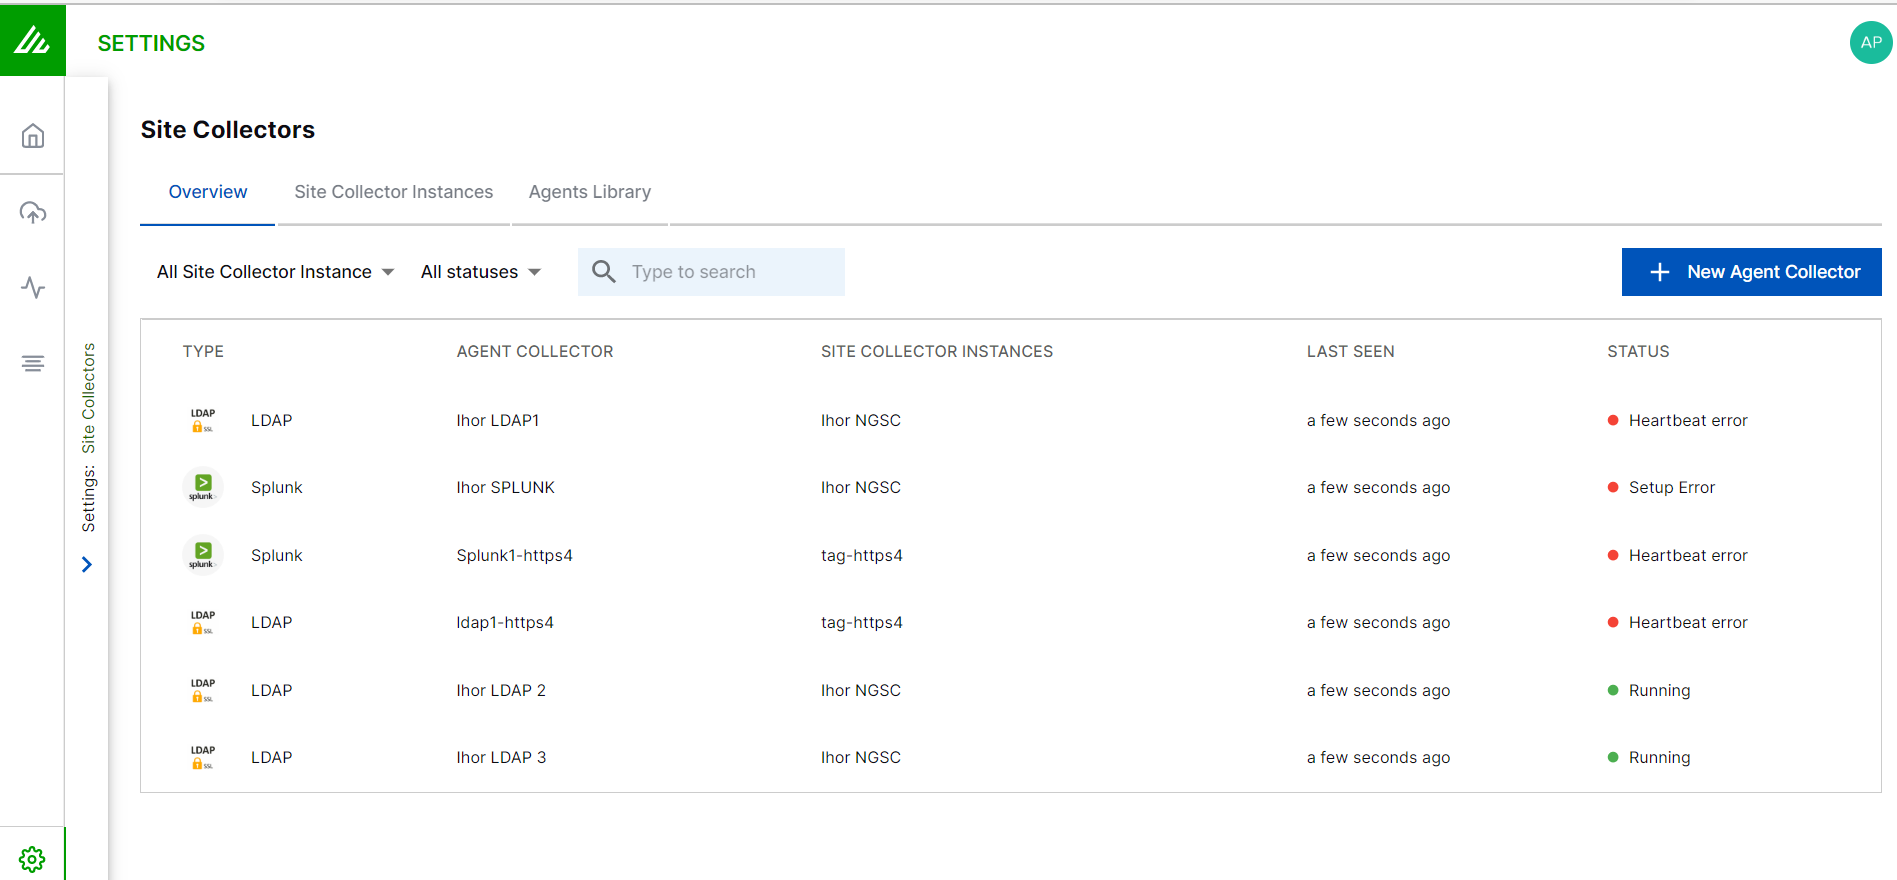
Task: Click the LDAP icon for Ihor LDAP 2
Action: (203, 690)
